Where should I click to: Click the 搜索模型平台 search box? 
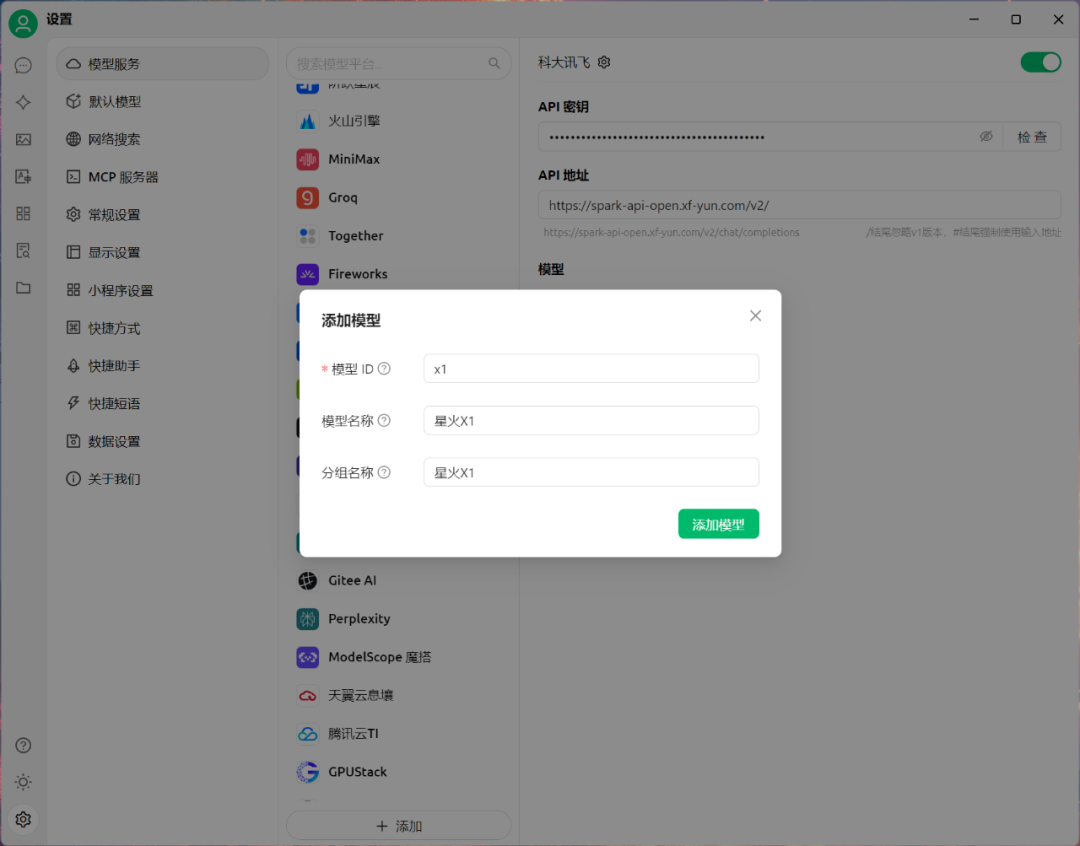pos(398,63)
